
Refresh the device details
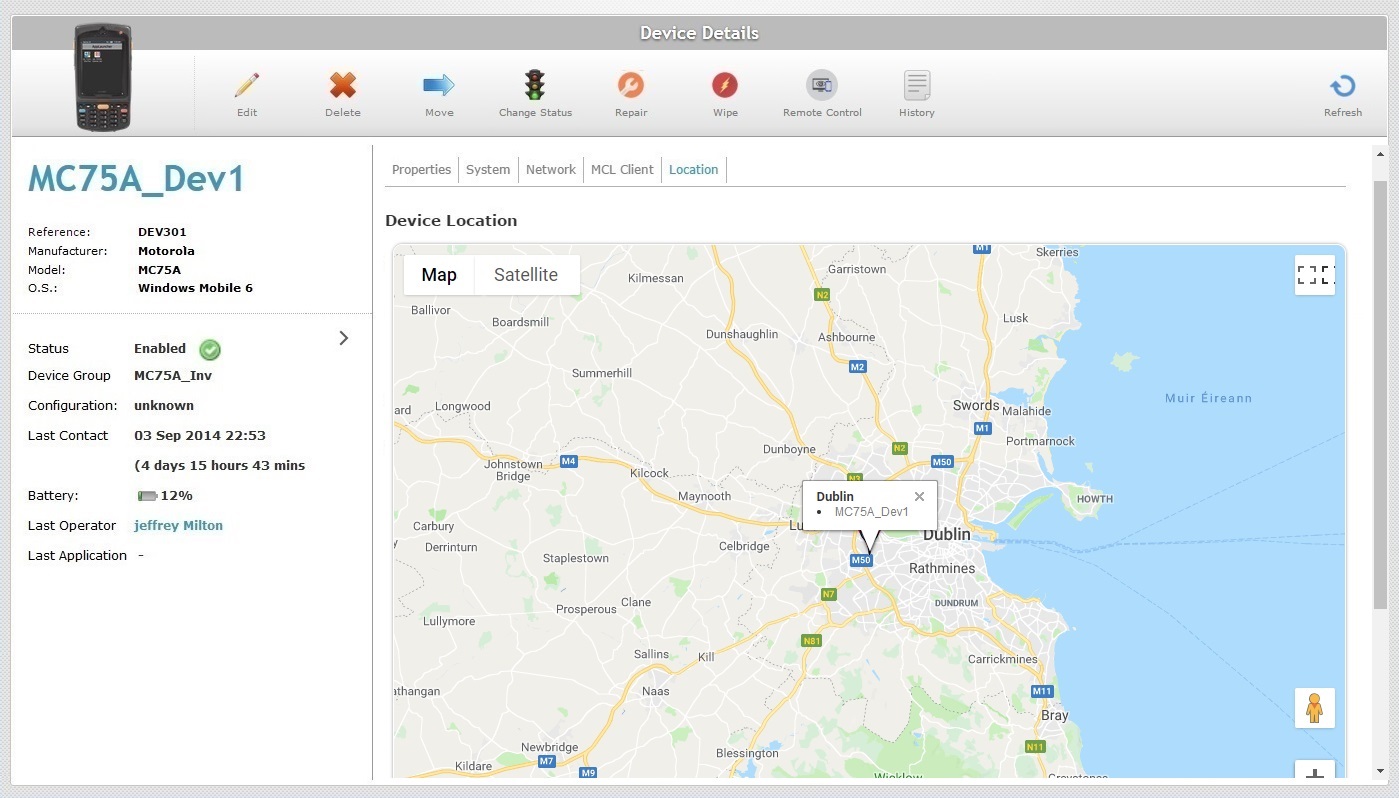coord(1342,87)
